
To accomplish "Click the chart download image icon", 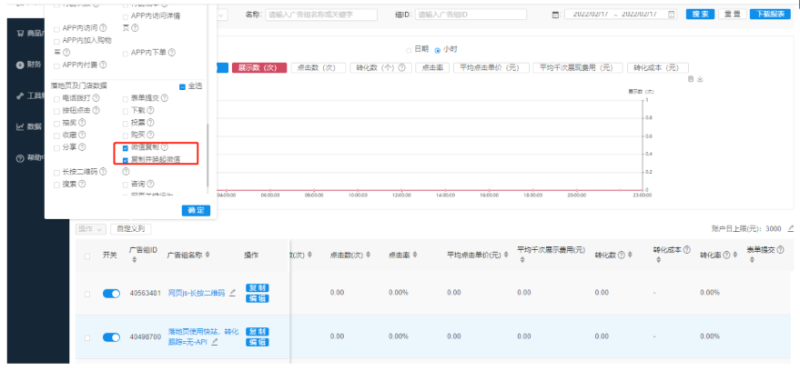I will [700, 79].
